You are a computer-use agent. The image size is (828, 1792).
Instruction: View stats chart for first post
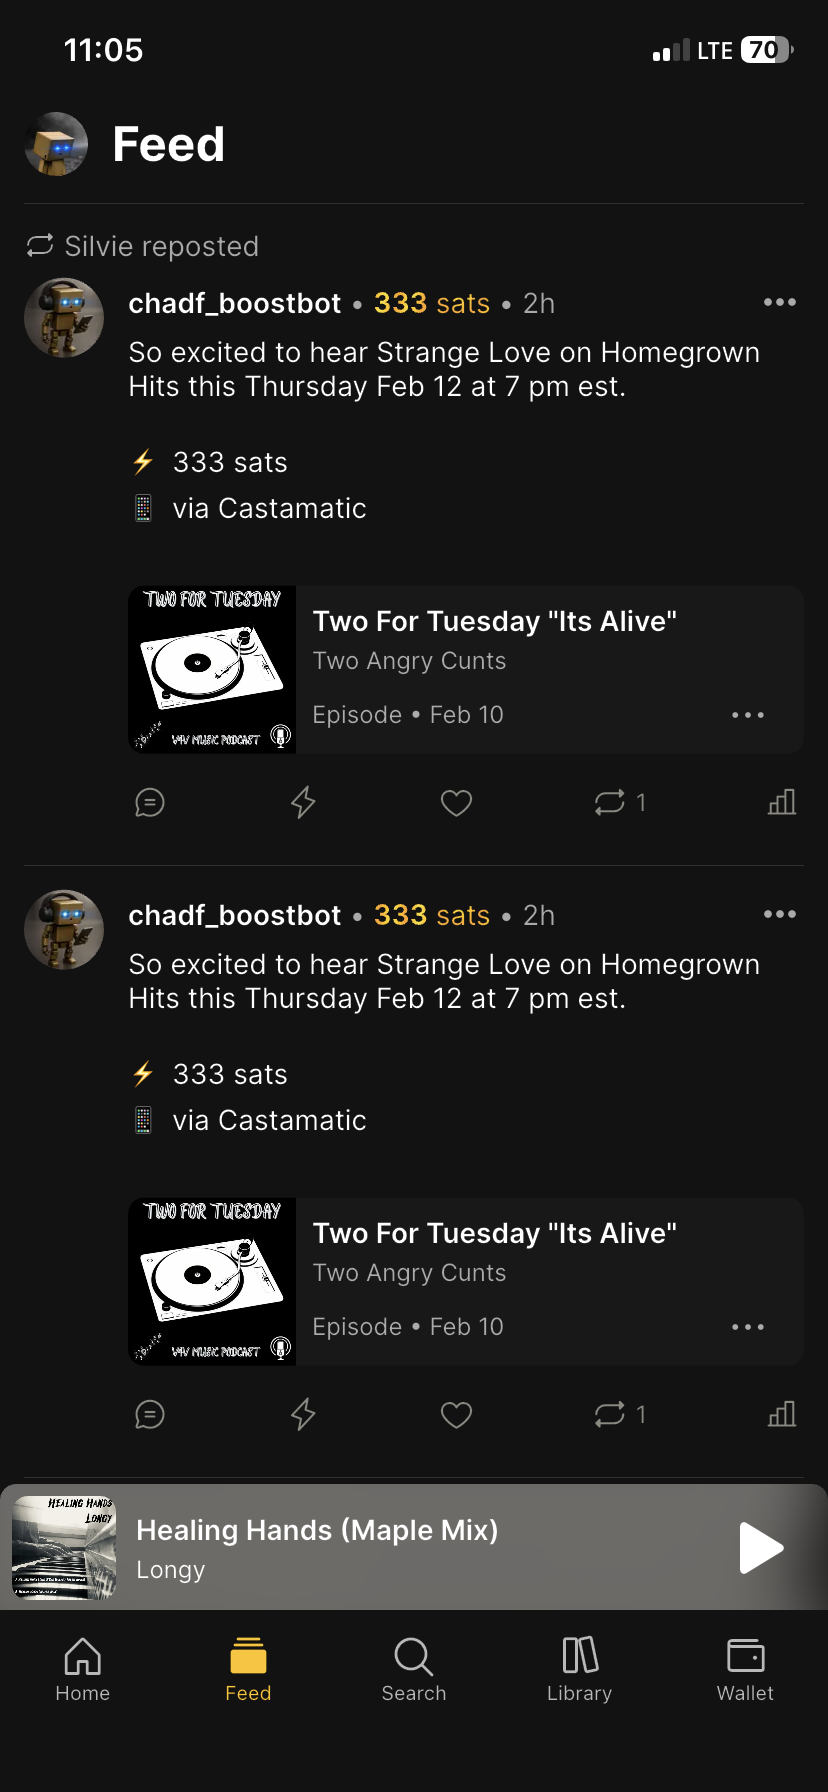click(x=781, y=802)
